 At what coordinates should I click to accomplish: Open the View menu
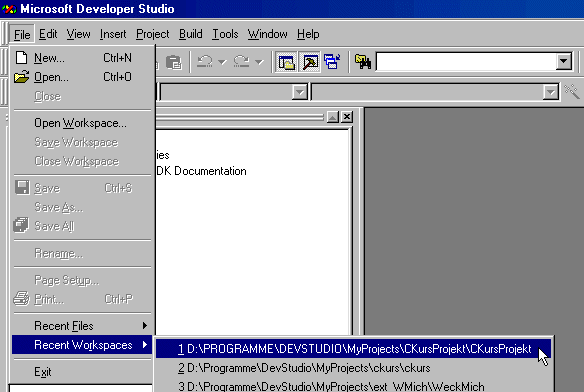pos(79,34)
